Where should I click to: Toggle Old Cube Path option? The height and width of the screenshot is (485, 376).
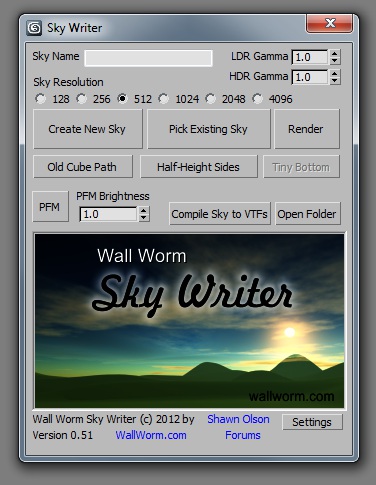[83, 167]
